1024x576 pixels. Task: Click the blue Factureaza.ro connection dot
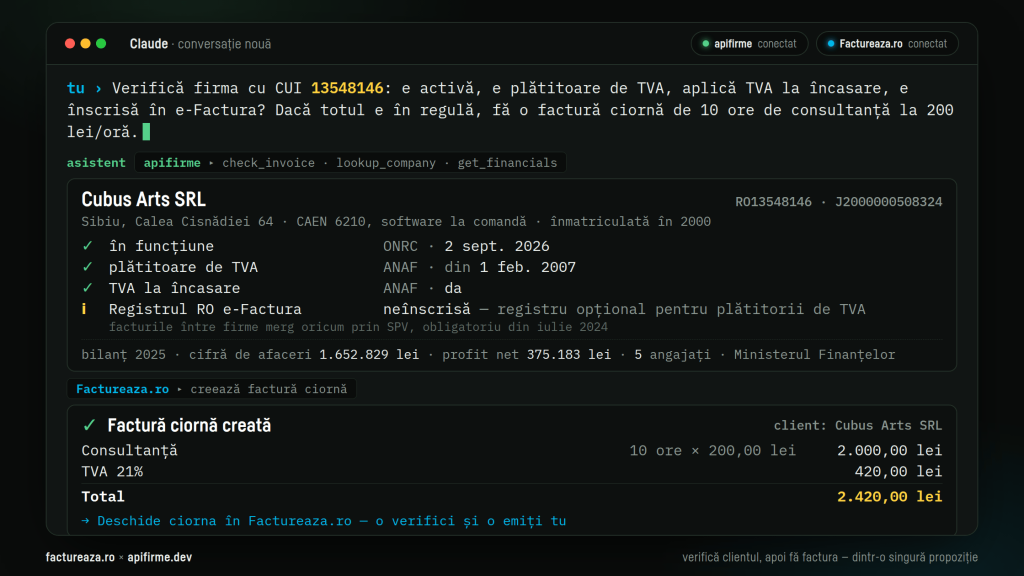(831, 44)
